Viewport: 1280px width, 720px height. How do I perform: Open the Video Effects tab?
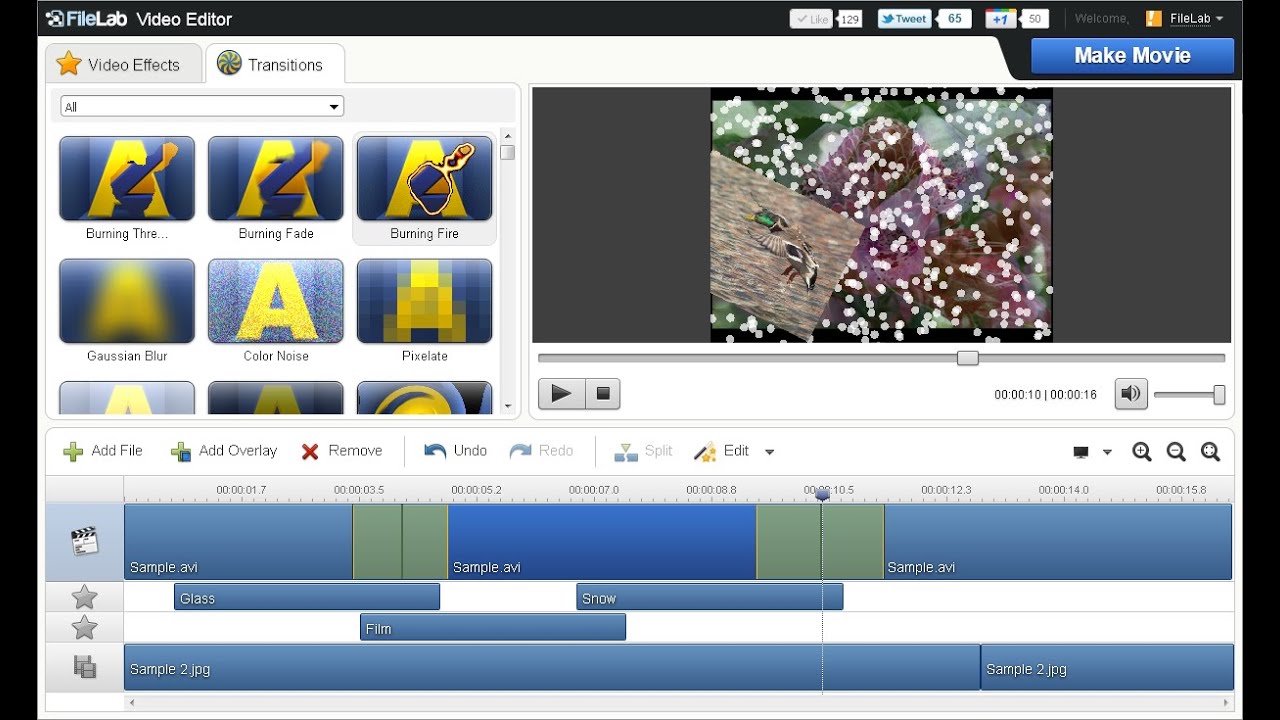tap(123, 64)
